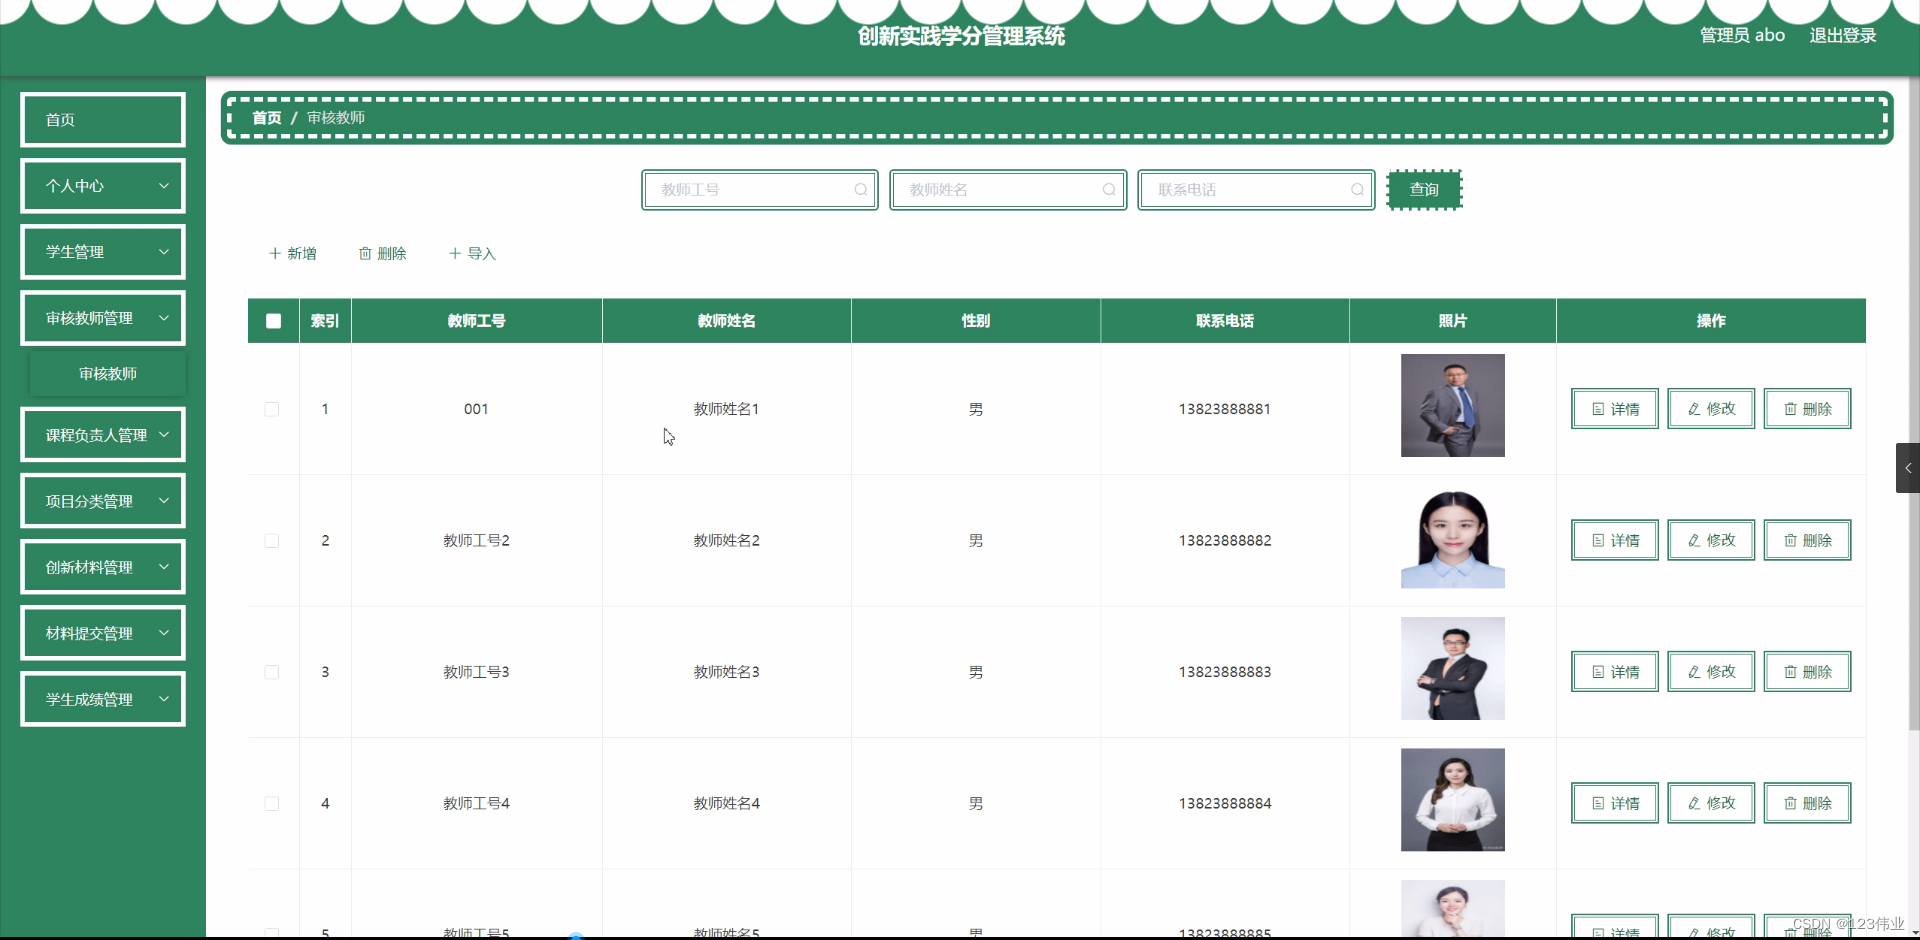
Task: Check the checkbox for 教师姓名4 row
Action: pos(272,803)
